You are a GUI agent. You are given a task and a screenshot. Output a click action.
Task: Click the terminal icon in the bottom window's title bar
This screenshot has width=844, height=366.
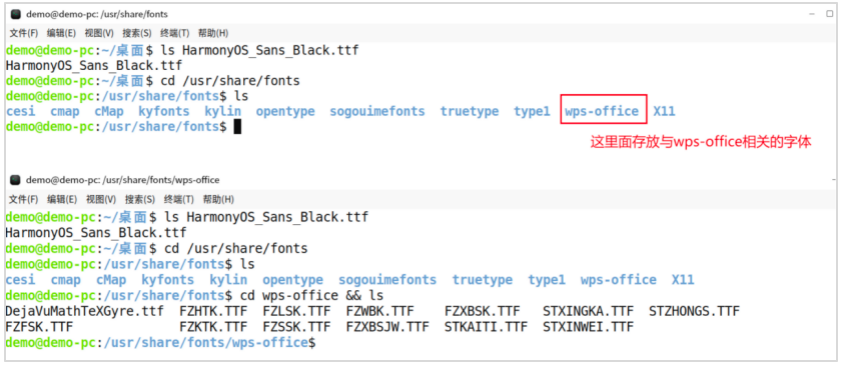16,180
